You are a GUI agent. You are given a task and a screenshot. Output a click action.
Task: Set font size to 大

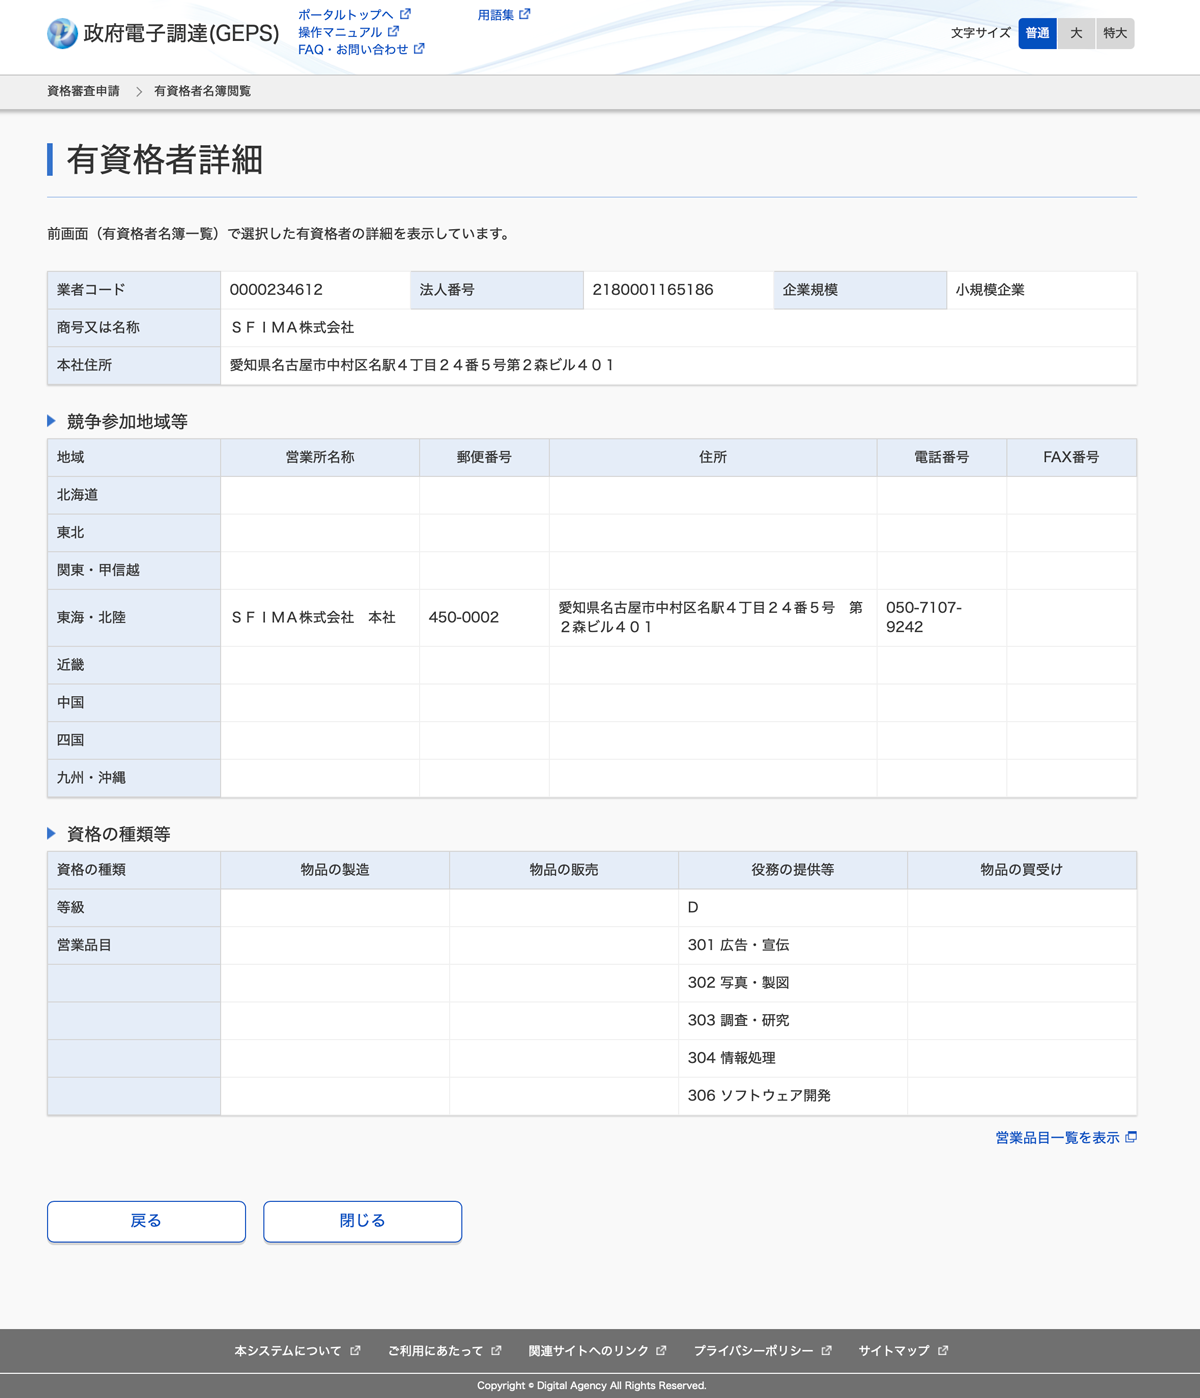point(1076,33)
